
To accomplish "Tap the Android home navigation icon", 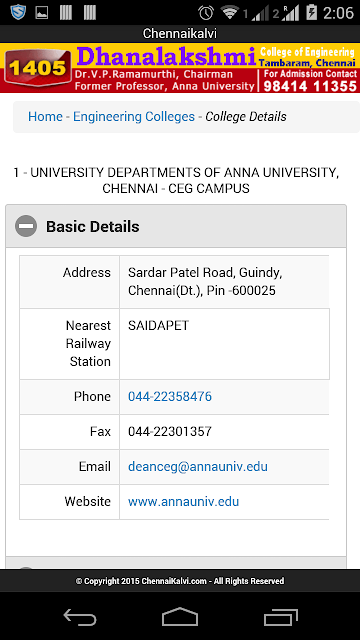I will pos(180,616).
